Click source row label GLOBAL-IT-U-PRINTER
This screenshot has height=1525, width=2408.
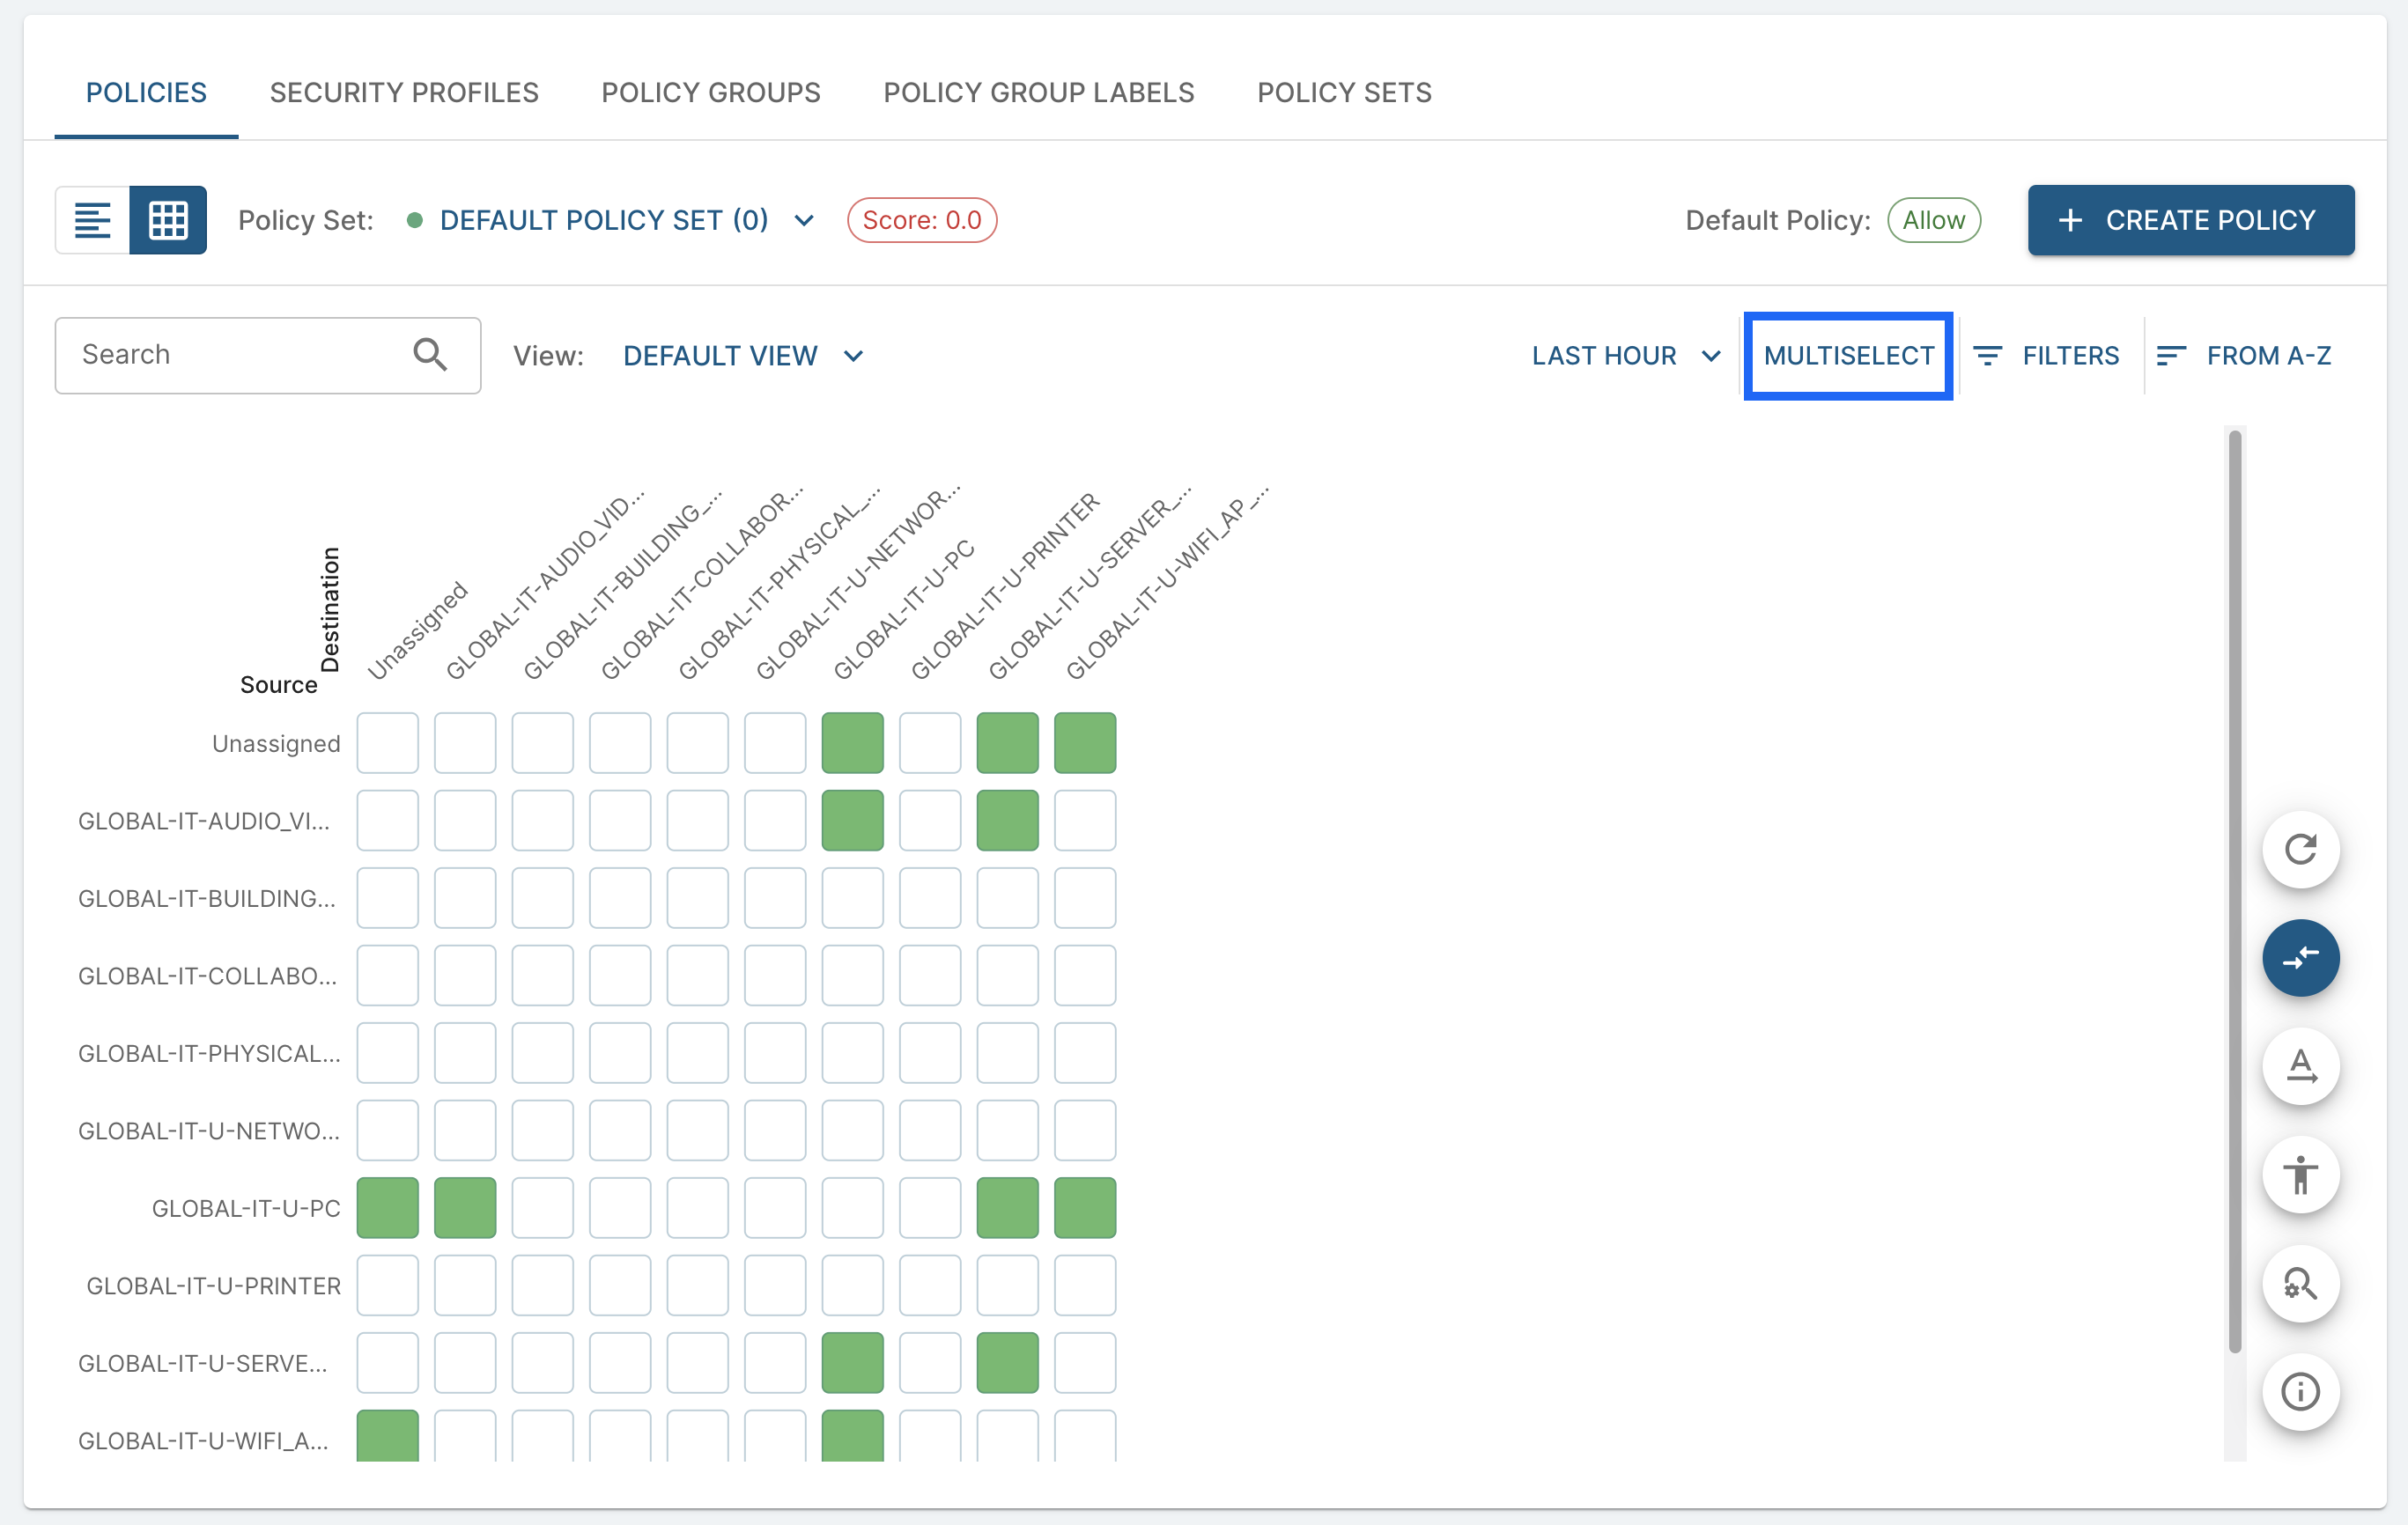213,1286
